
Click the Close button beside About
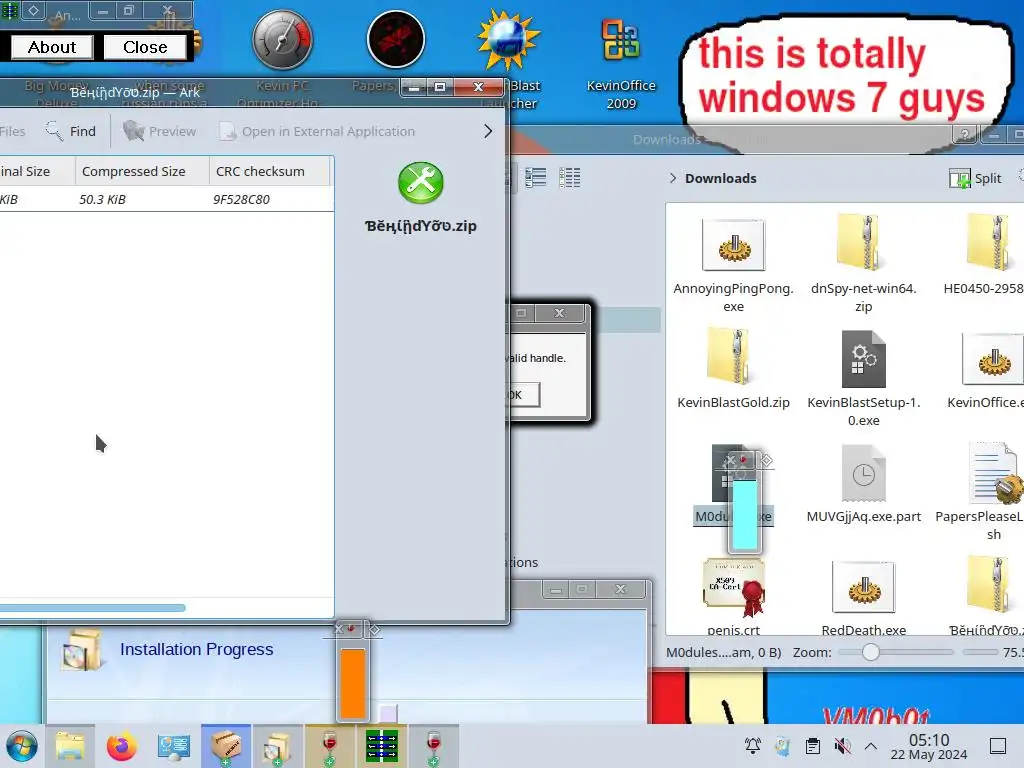[145, 47]
